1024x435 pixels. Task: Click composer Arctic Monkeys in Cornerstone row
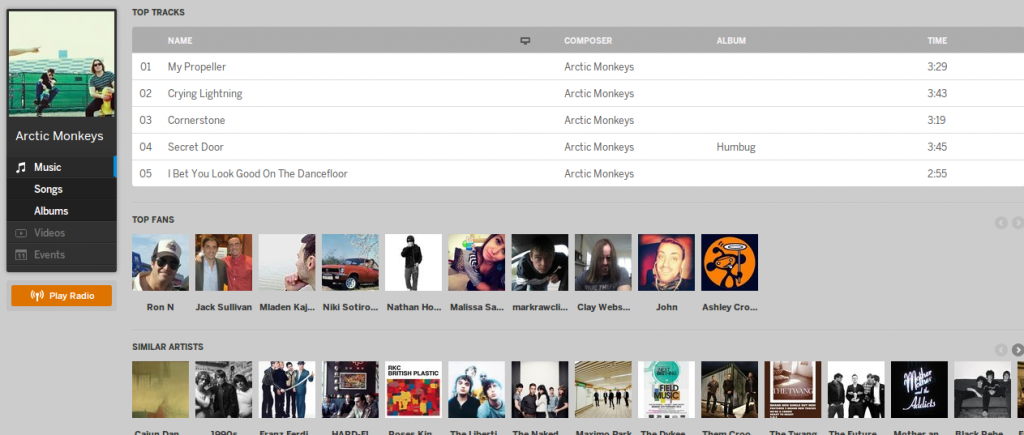click(599, 120)
